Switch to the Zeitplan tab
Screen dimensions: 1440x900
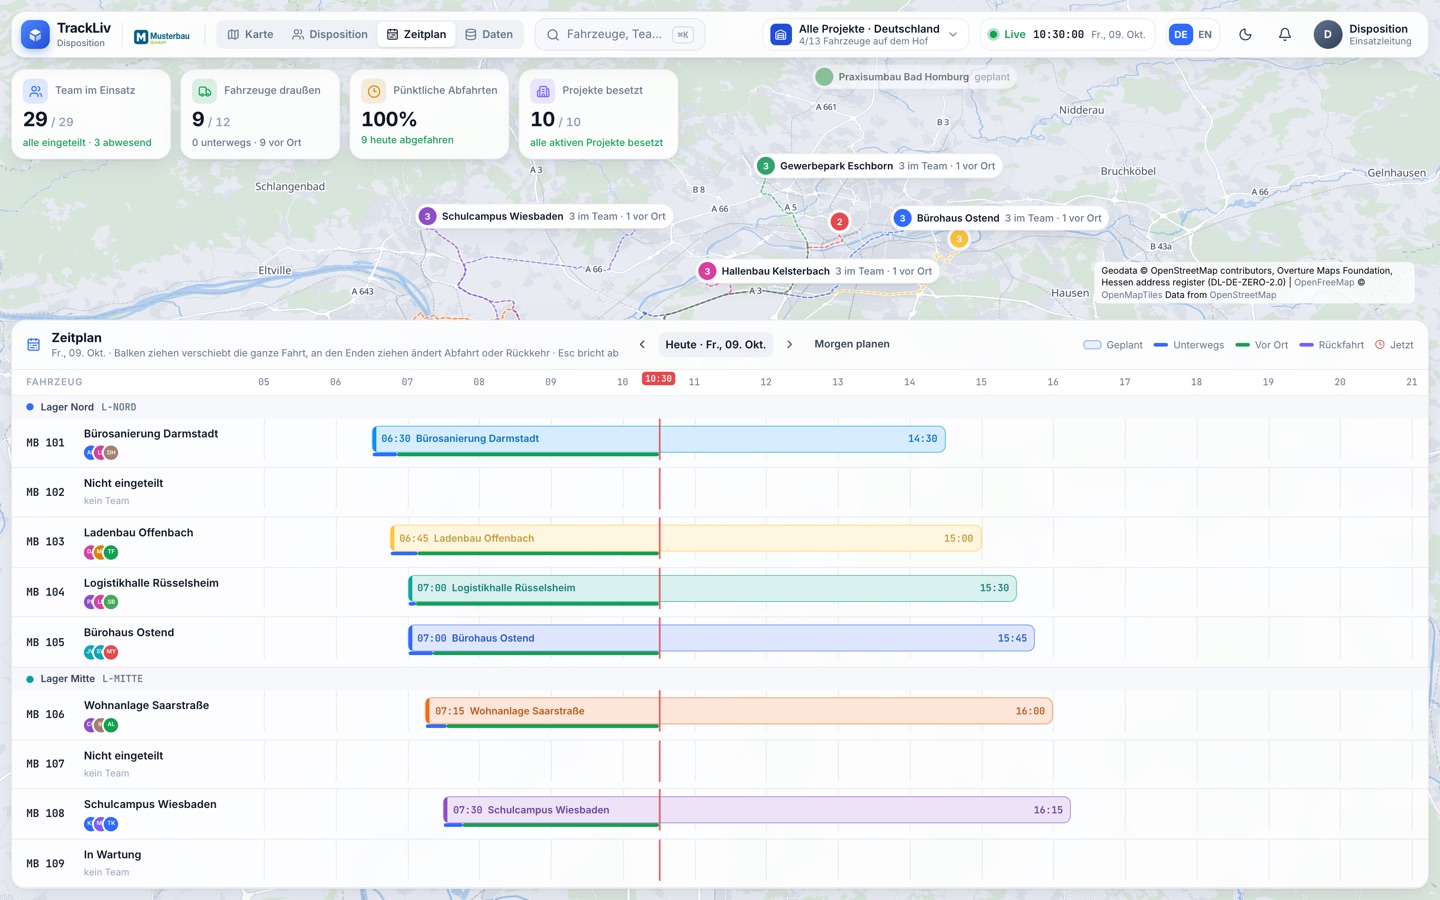(x=417, y=35)
